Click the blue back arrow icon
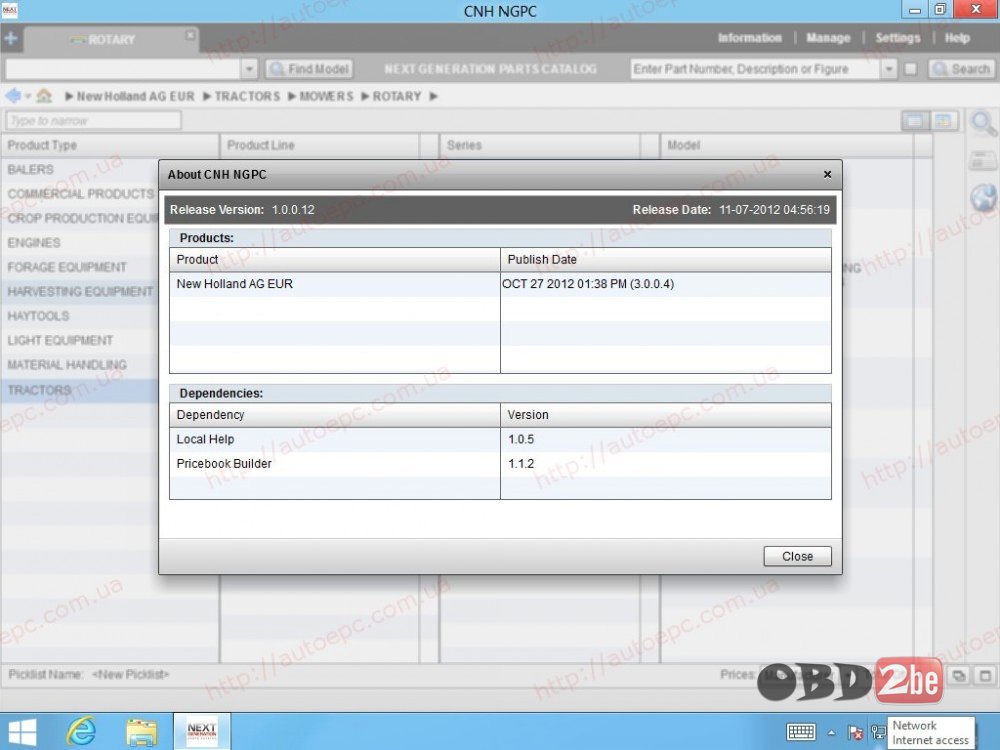The width and height of the screenshot is (1000, 750). pos(13,96)
